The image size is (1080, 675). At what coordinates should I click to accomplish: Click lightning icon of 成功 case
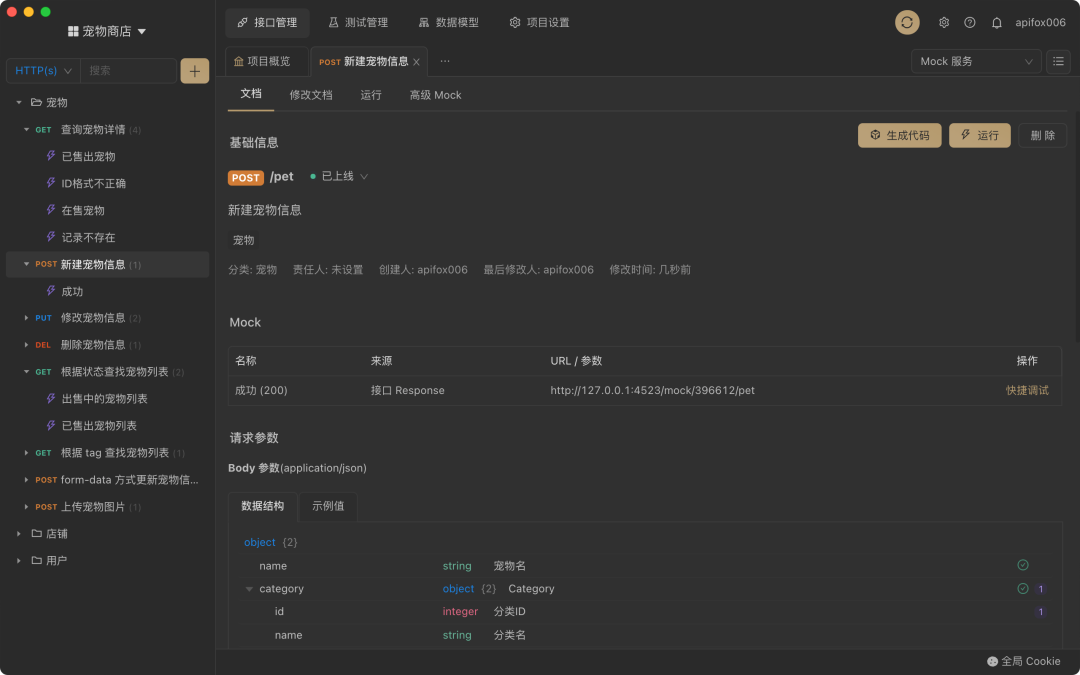(x=50, y=291)
